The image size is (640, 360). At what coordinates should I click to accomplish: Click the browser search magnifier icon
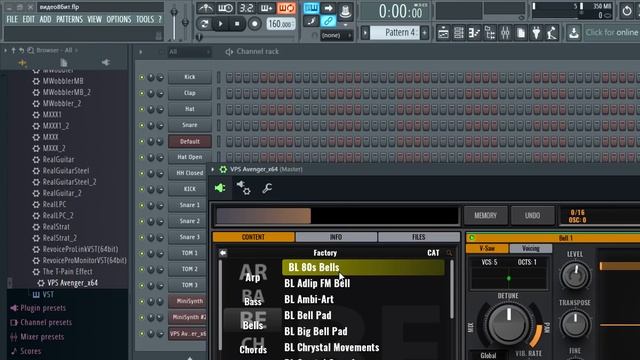[x=31, y=50]
